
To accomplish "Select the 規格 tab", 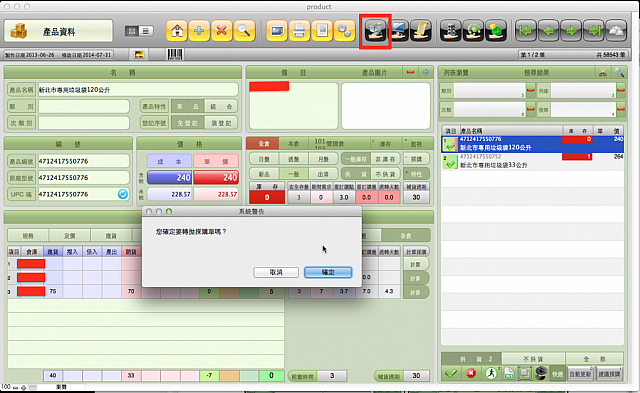I will (28, 235).
